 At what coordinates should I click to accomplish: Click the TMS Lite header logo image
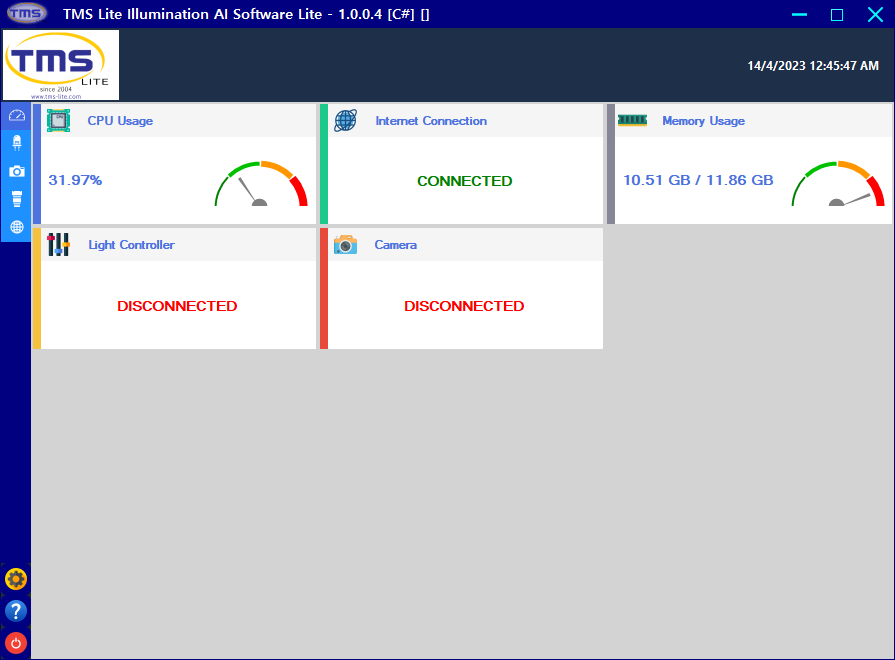tap(61, 65)
